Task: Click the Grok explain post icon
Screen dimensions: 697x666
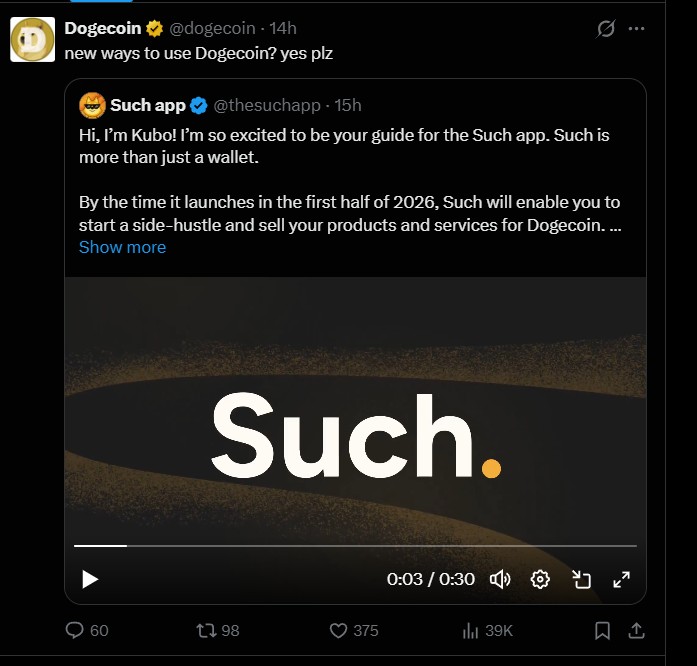Action: click(605, 29)
